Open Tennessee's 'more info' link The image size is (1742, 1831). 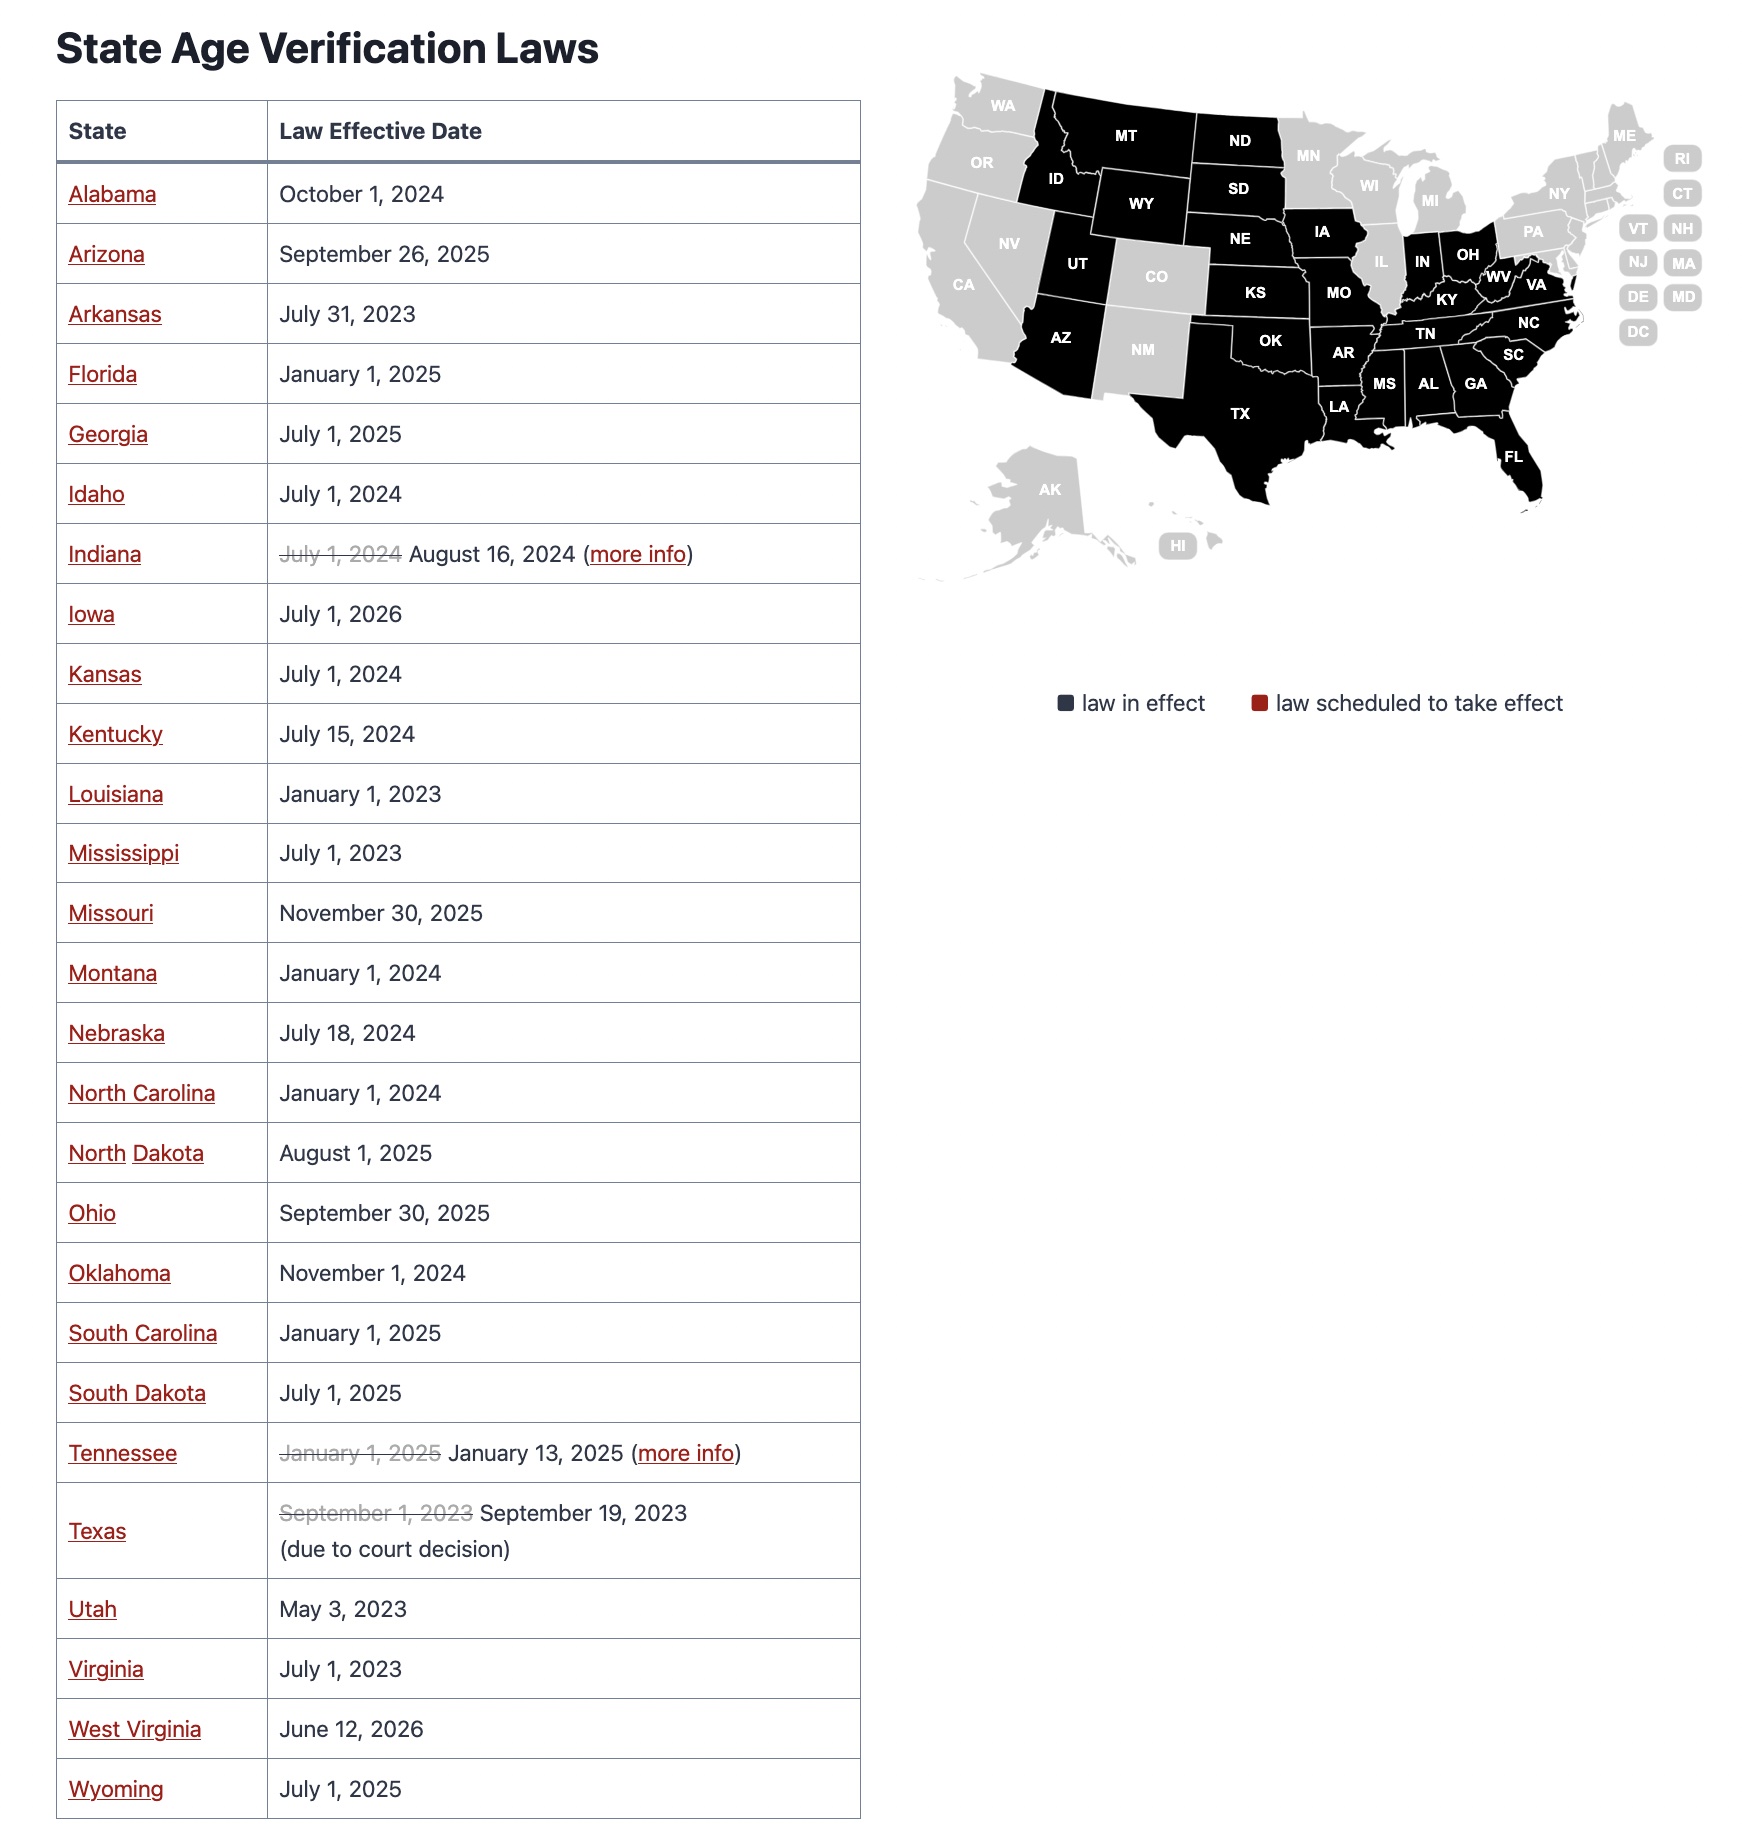click(686, 1453)
